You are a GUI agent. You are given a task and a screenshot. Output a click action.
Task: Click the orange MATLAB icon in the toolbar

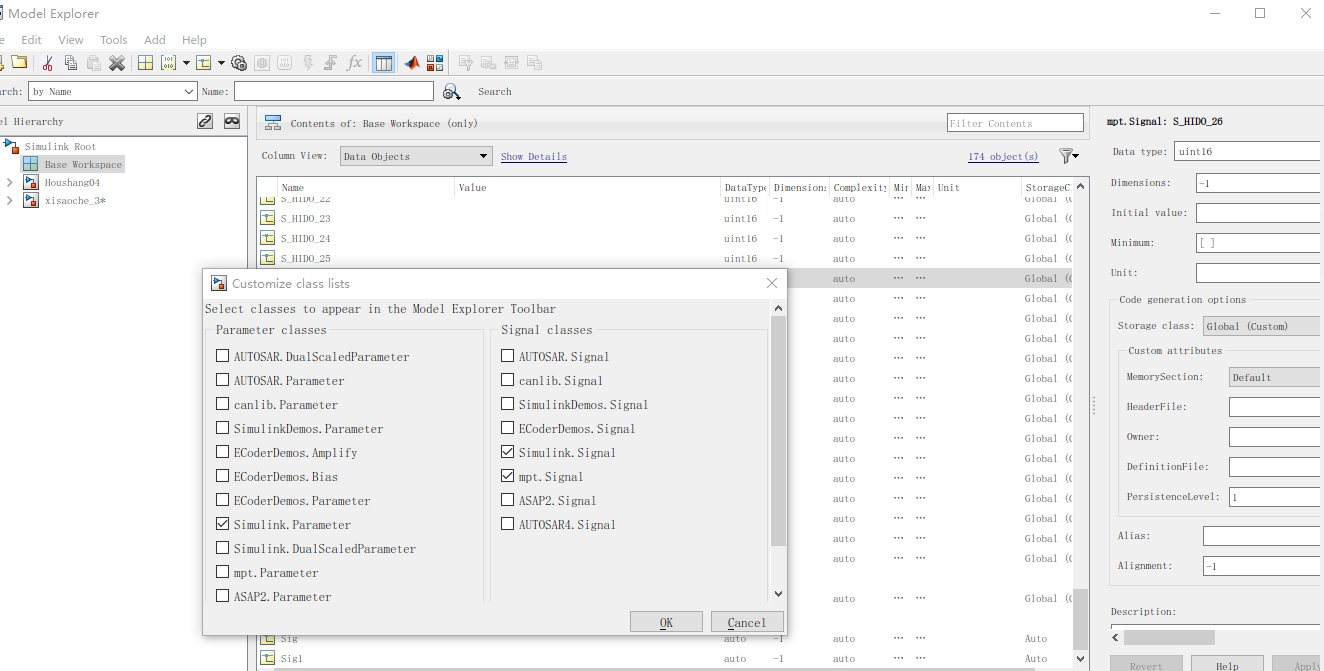[x=411, y=62]
